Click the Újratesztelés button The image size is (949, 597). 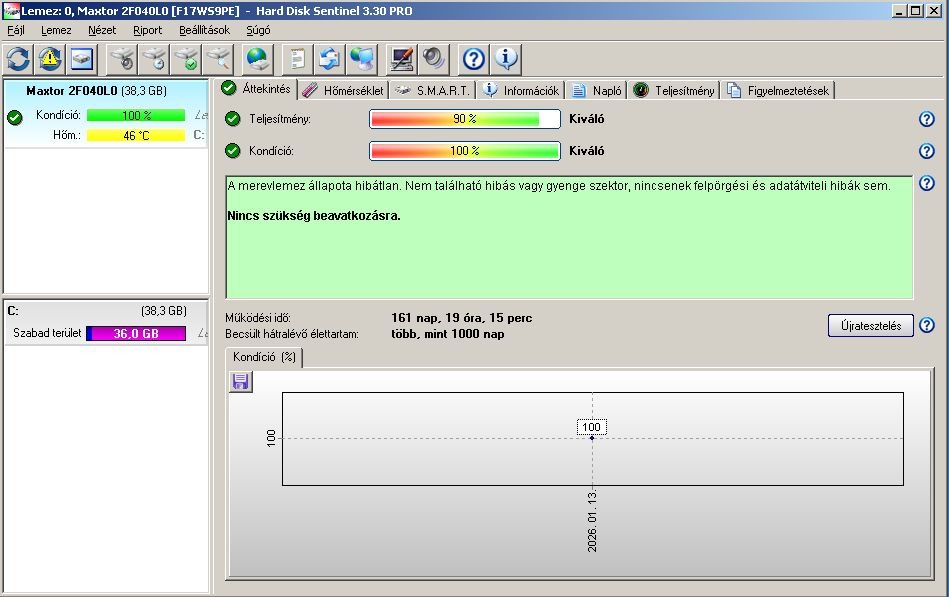point(870,326)
